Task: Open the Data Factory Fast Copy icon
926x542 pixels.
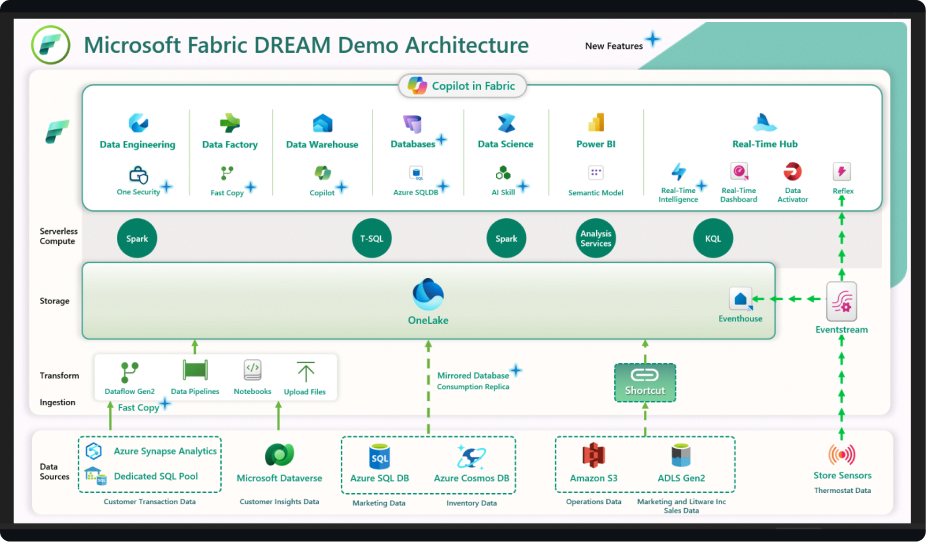Action: tap(227, 173)
